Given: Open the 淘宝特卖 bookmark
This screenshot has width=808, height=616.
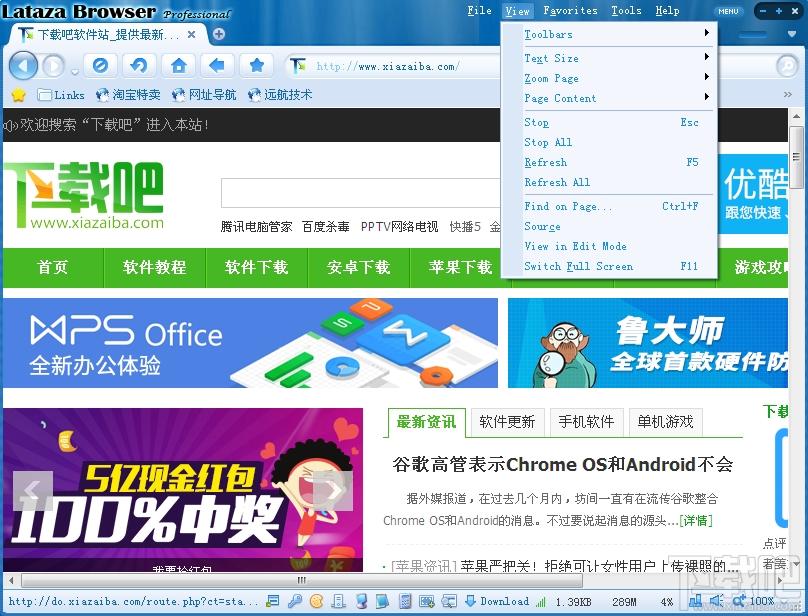Looking at the screenshot, I should [x=128, y=95].
